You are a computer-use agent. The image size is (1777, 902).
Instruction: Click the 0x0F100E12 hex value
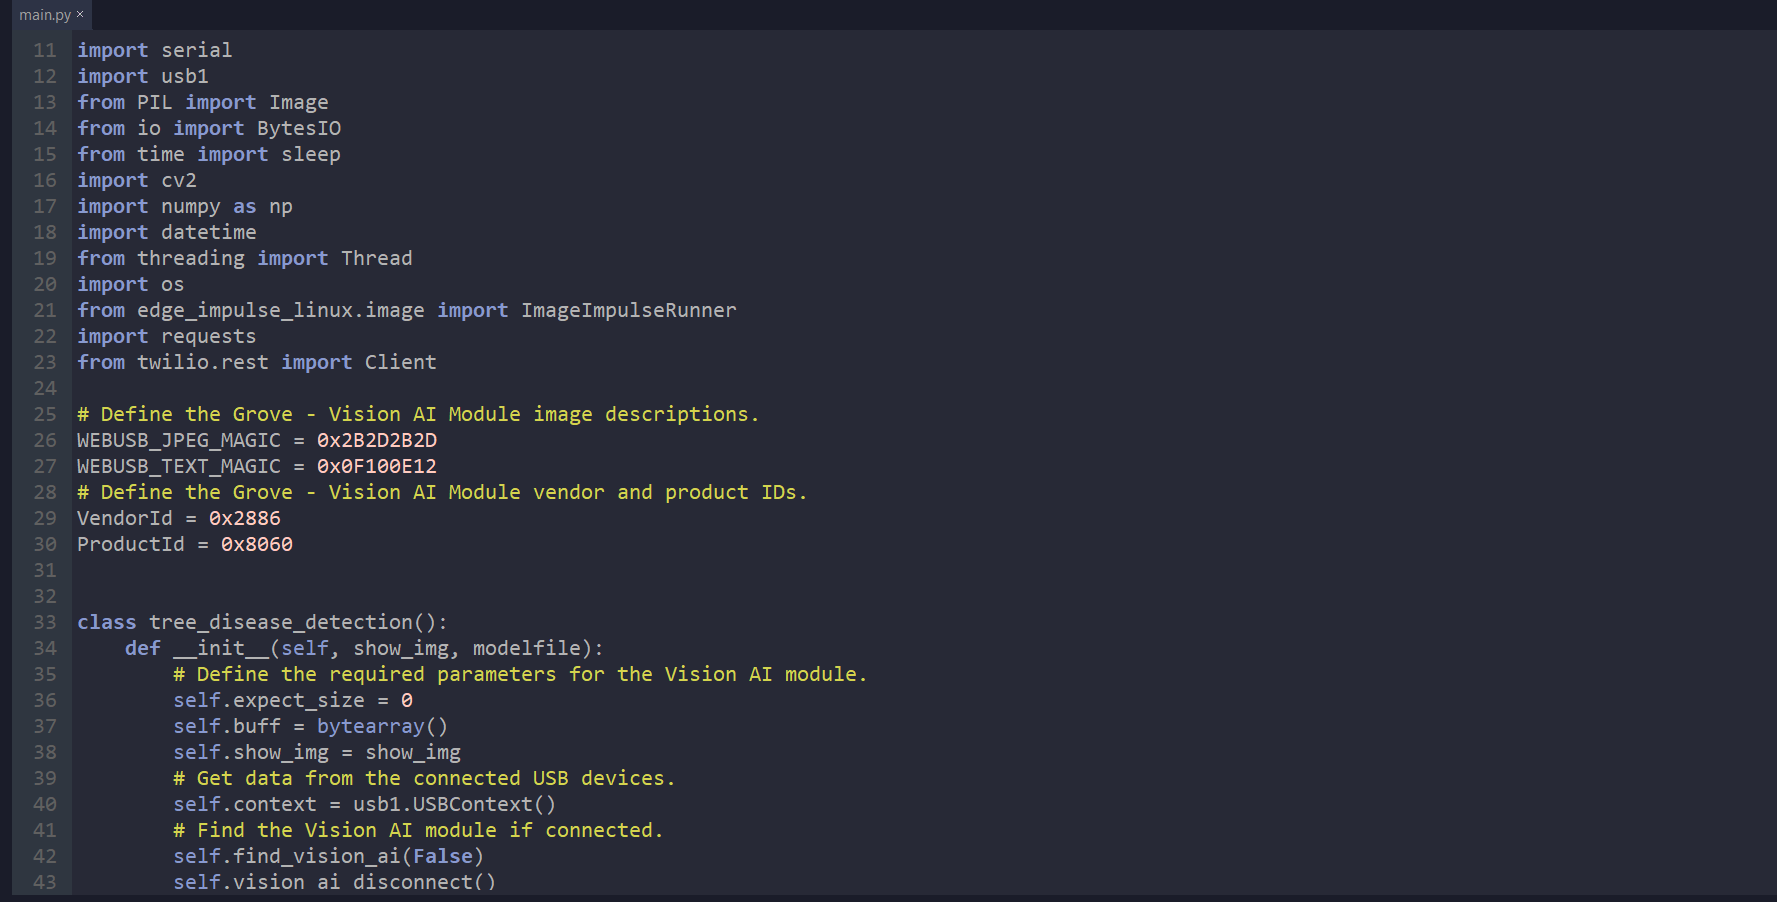[377, 466]
